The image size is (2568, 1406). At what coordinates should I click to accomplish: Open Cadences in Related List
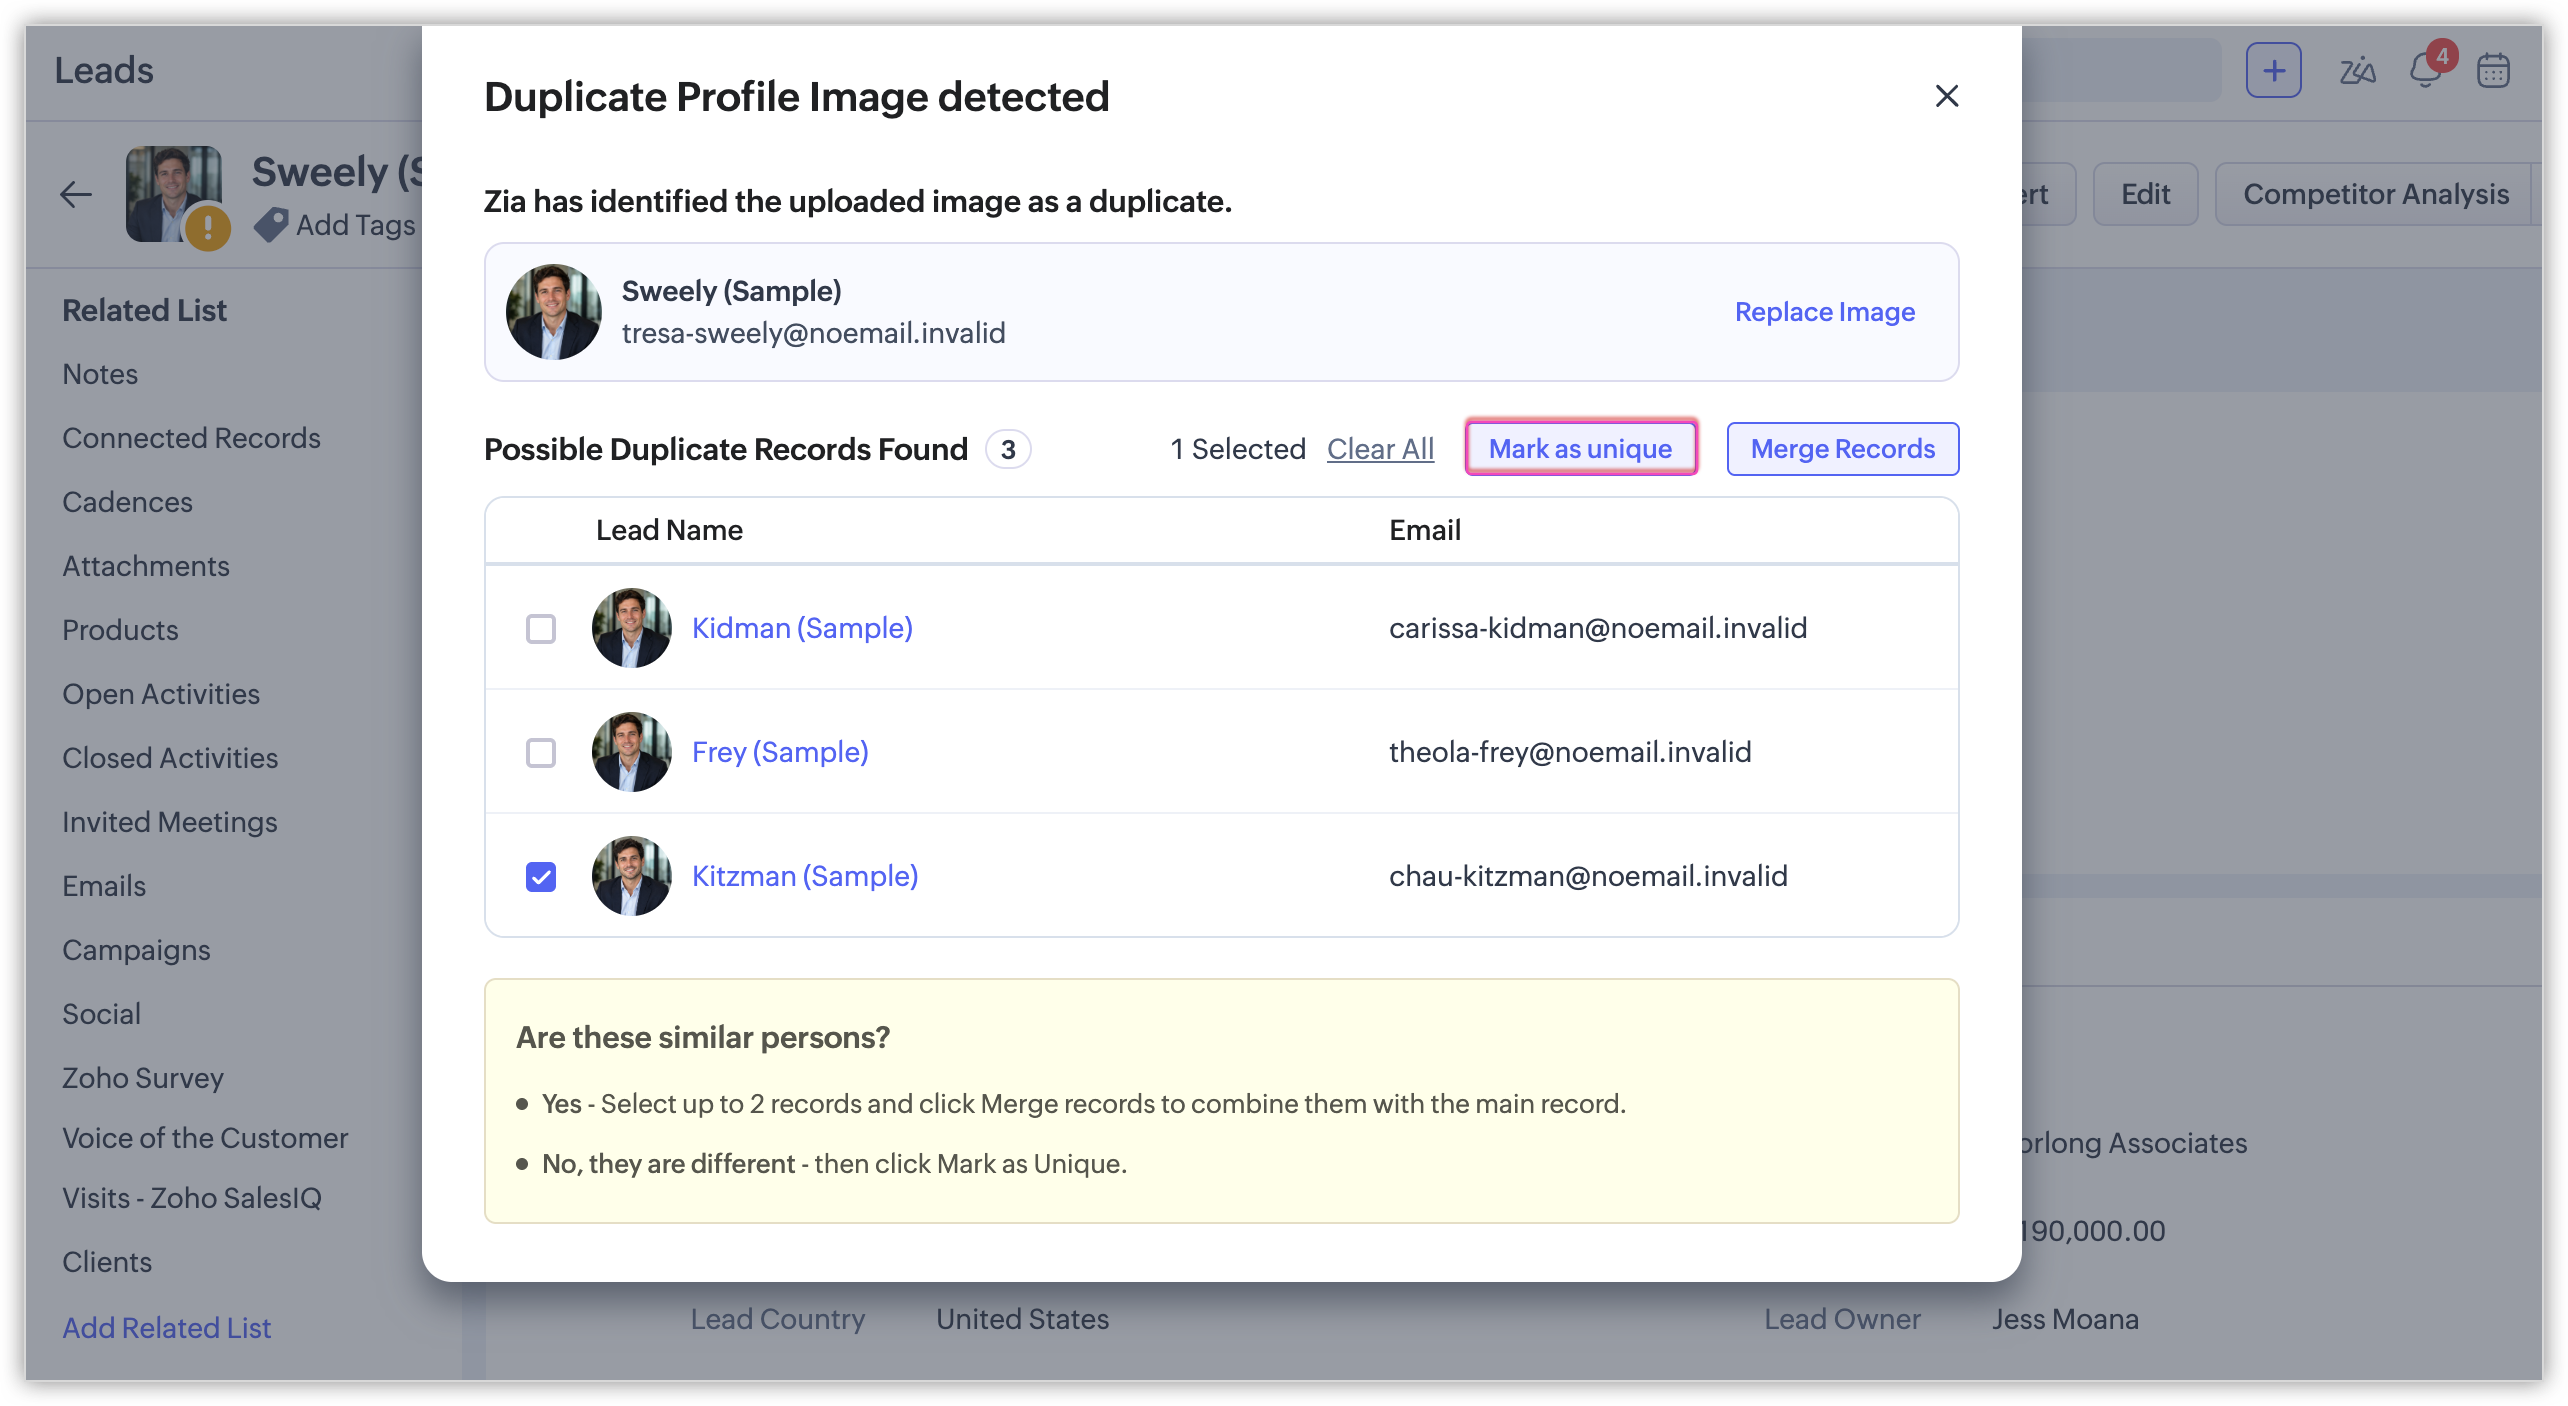click(127, 502)
